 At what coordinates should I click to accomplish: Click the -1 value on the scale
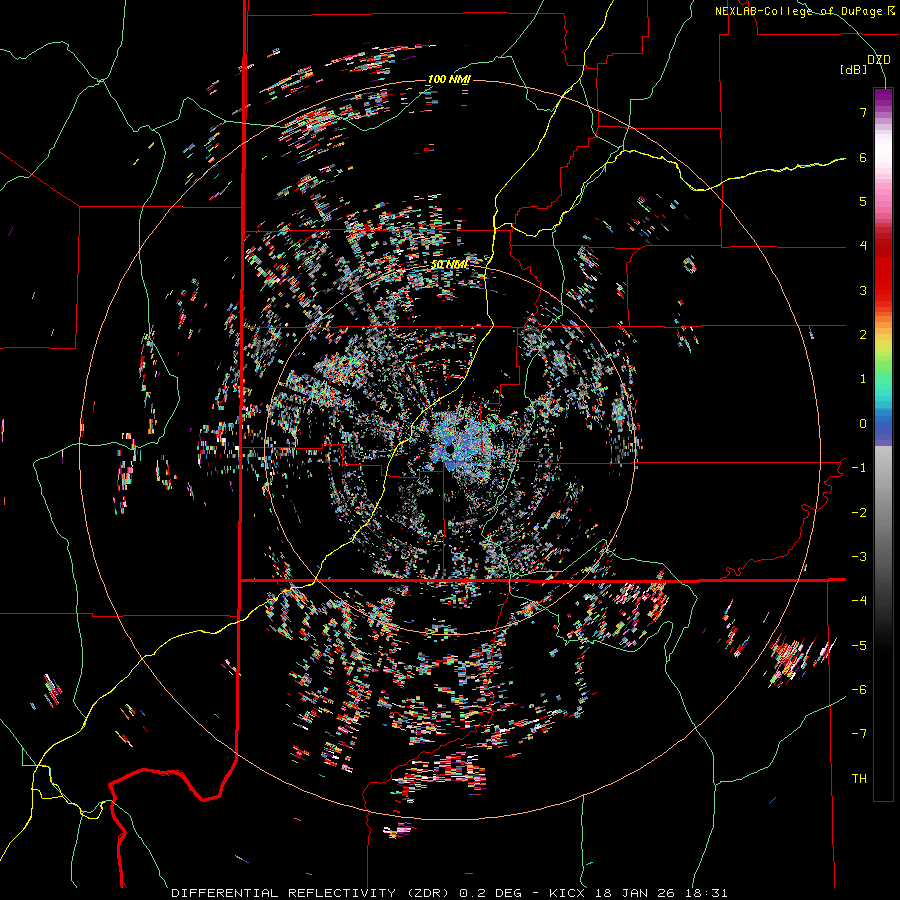pos(859,468)
